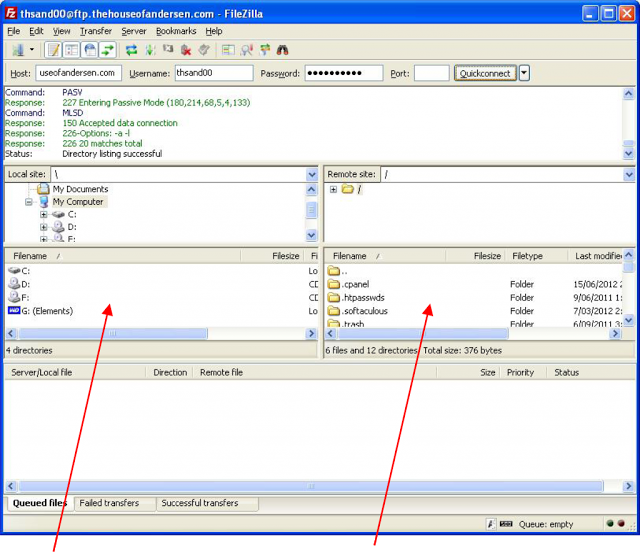The height and width of the screenshot is (552, 640).
Task: Select My Computer in local tree
Action: coord(78,202)
